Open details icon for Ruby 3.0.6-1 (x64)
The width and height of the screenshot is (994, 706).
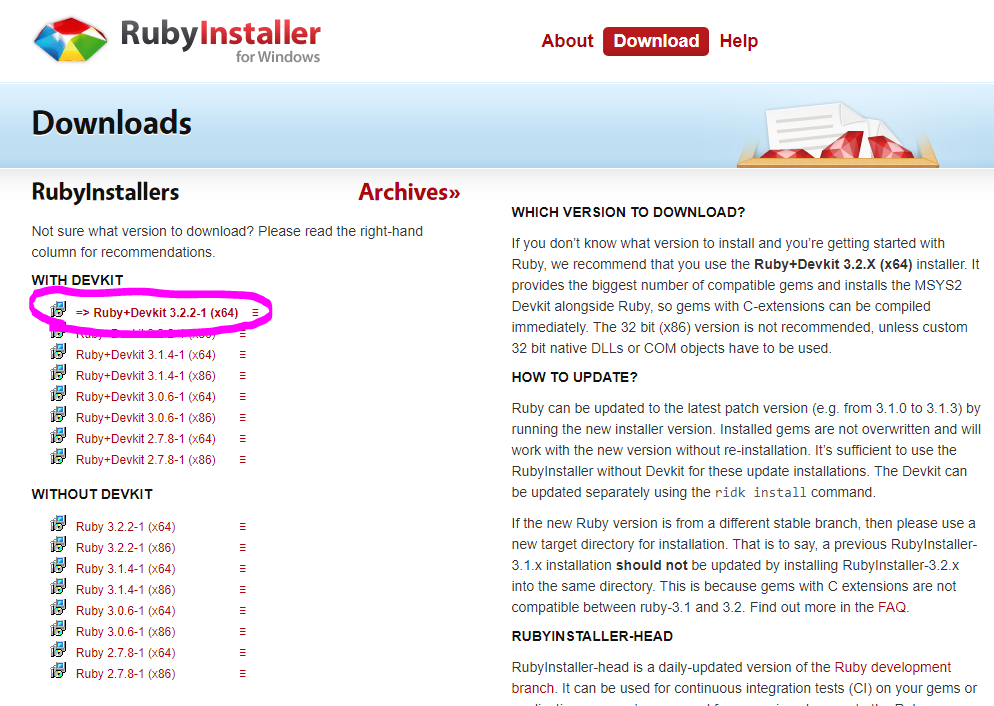click(242, 610)
